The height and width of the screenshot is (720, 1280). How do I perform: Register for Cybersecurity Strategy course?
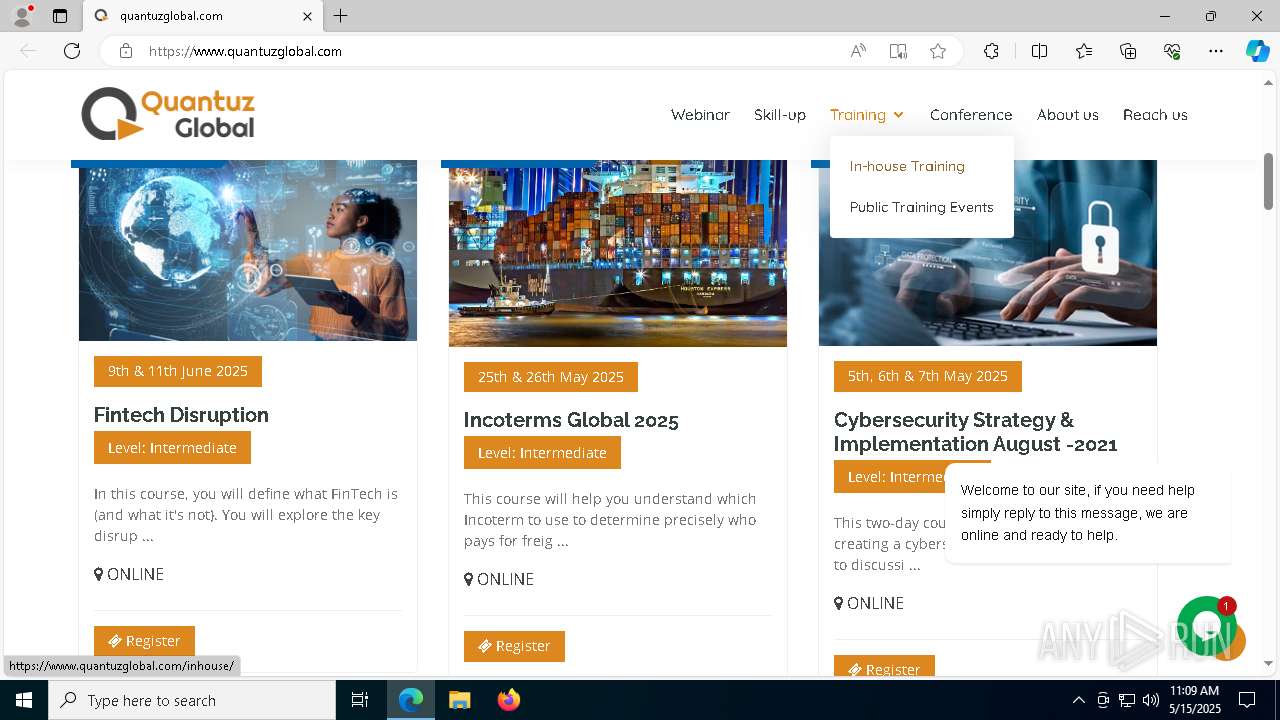pyautogui.click(x=884, y=668)
